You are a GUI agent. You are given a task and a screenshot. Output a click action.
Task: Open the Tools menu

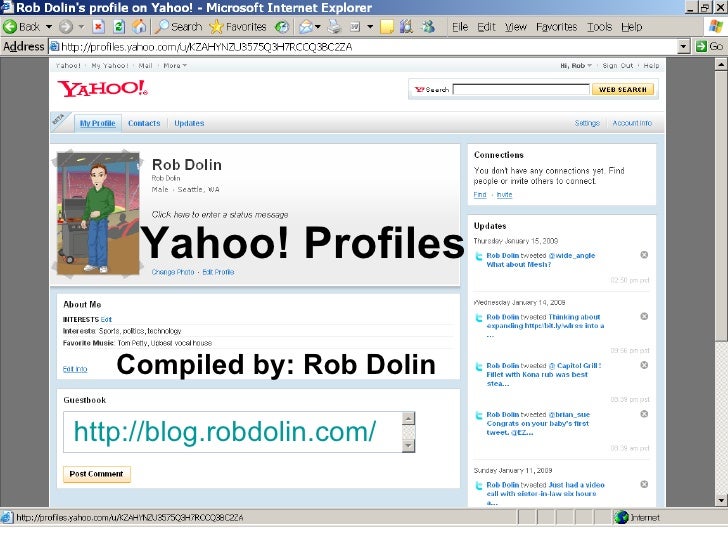pos(599,27)
